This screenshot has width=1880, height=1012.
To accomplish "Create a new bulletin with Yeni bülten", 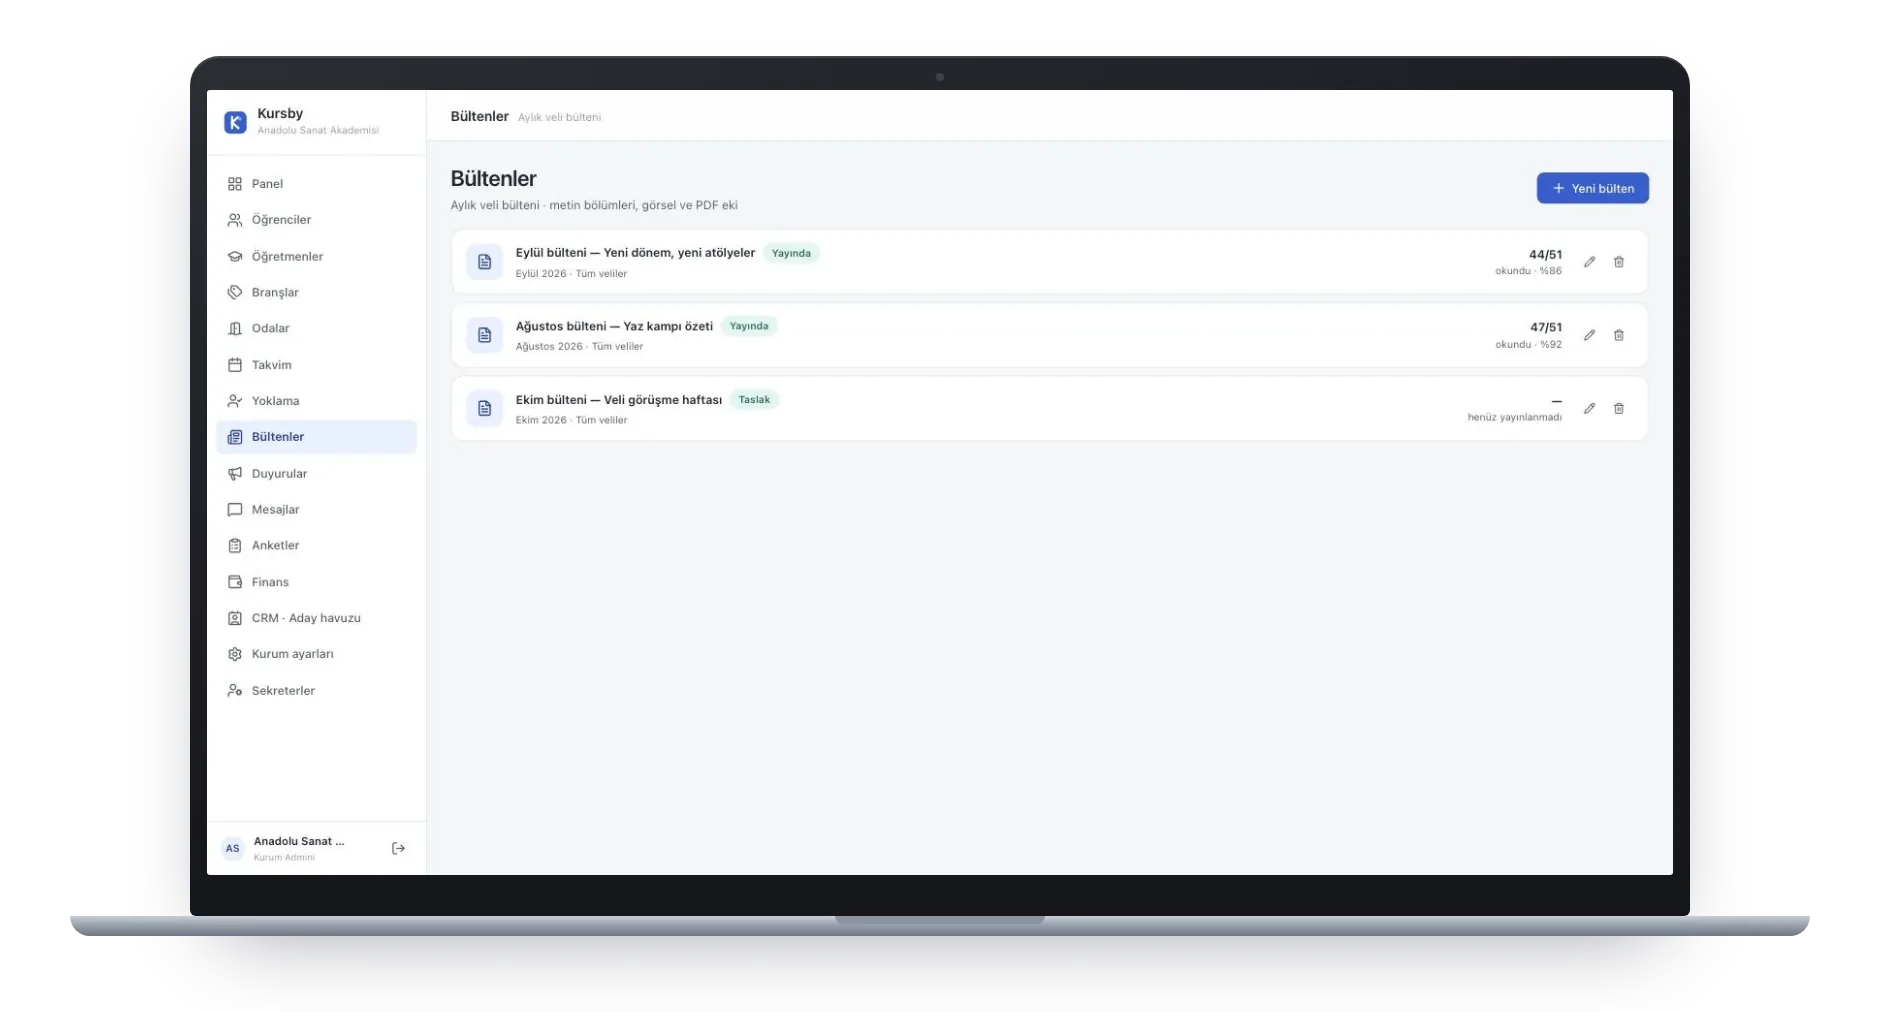I will pos(1592,188).
